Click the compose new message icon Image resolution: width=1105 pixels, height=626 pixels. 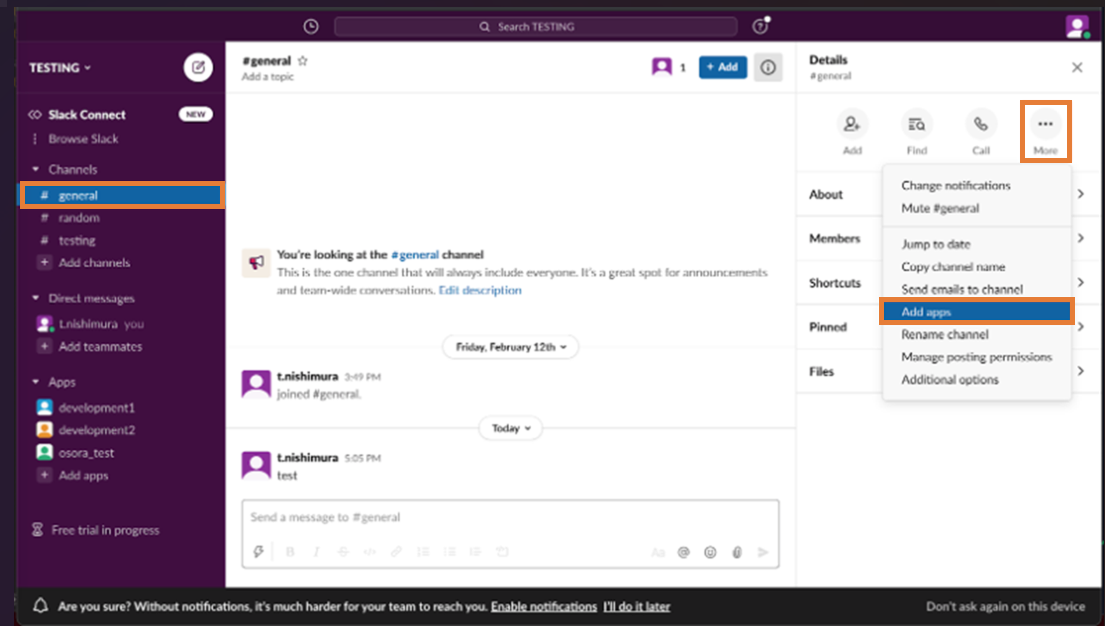tap(198, 68)
